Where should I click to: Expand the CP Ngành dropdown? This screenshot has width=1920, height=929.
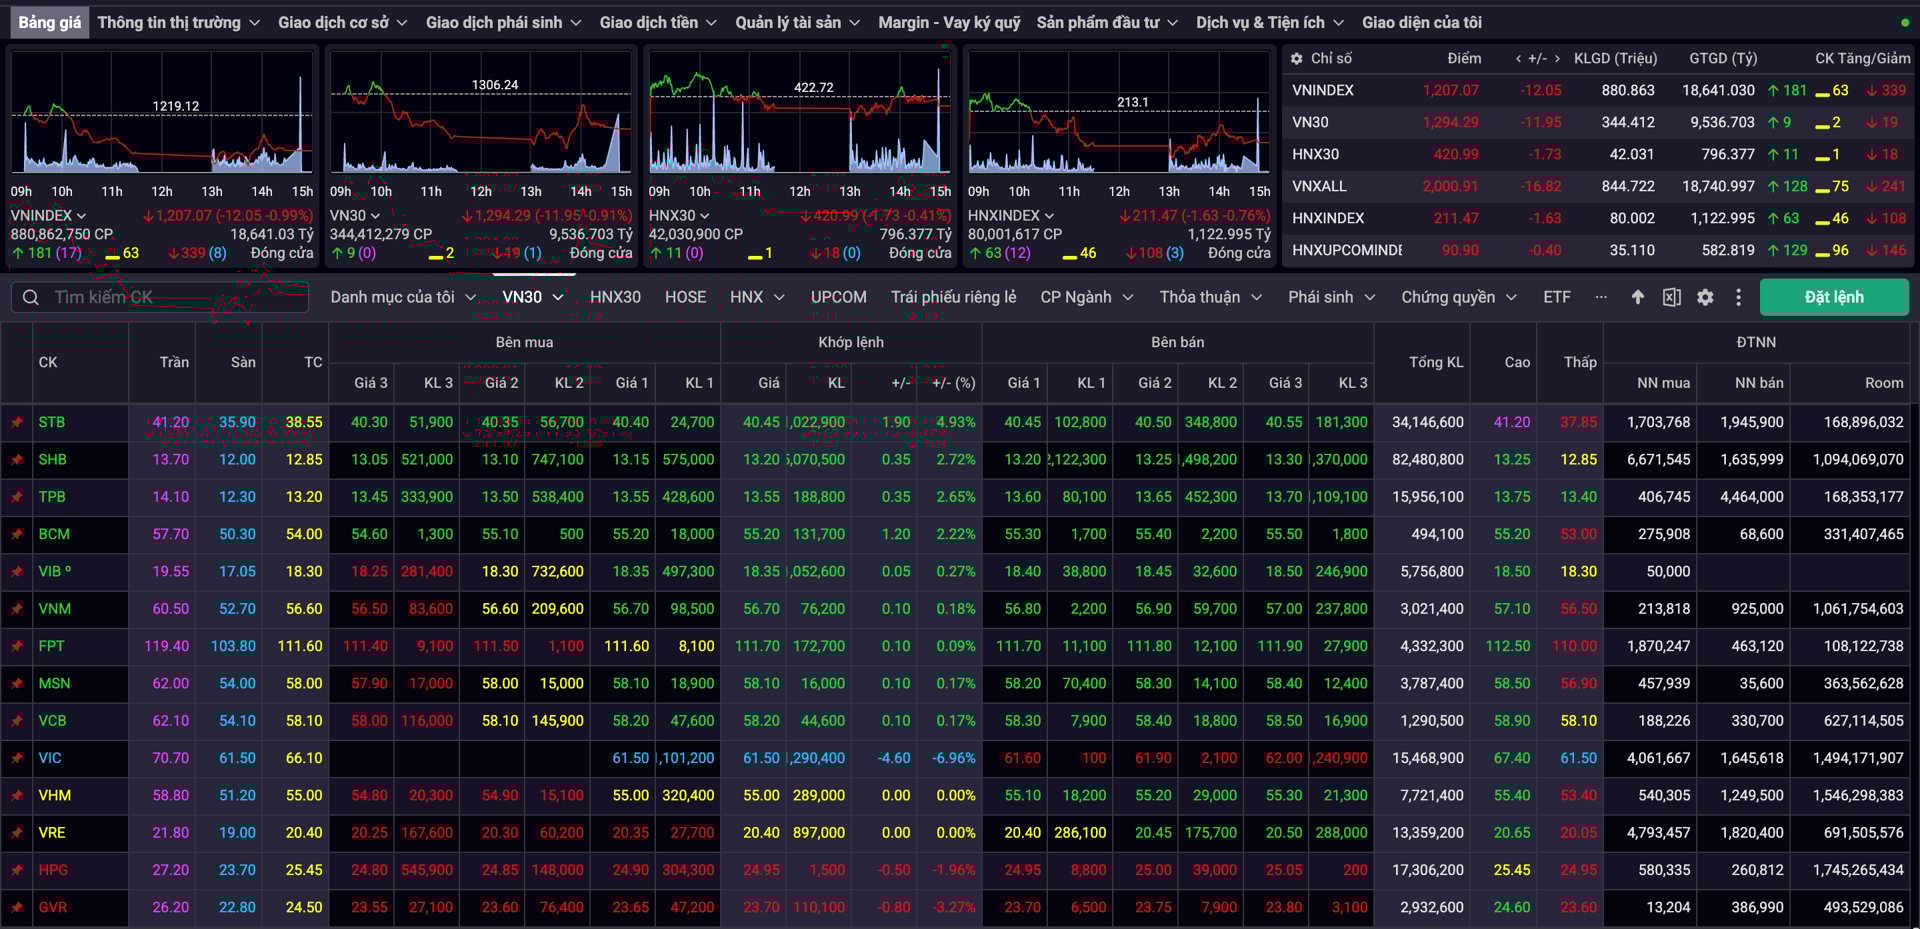point(1086,297)
